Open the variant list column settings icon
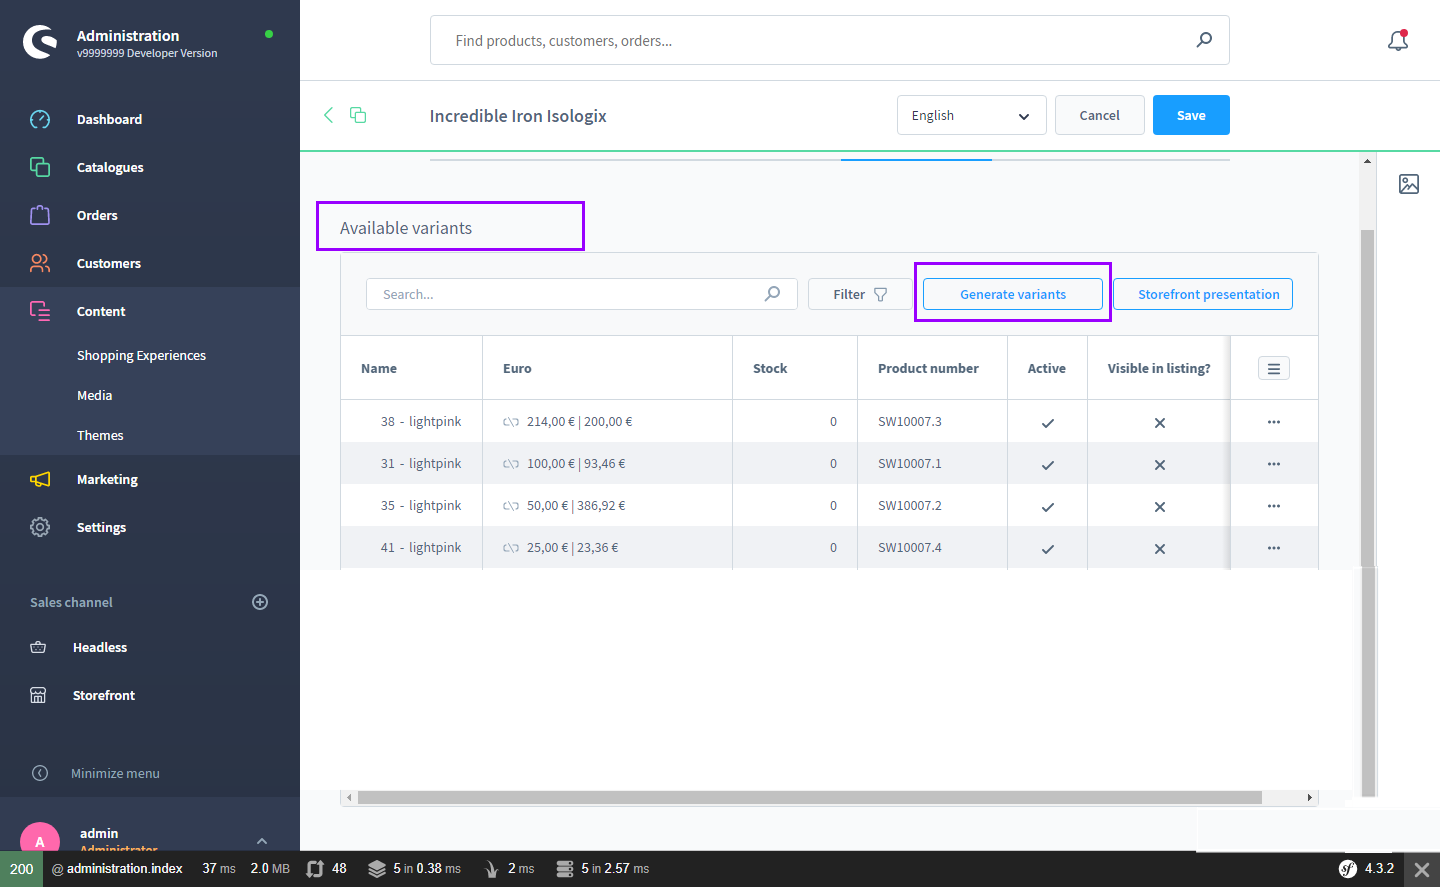Screen dimensions: 1440x887 (1274, 368)
